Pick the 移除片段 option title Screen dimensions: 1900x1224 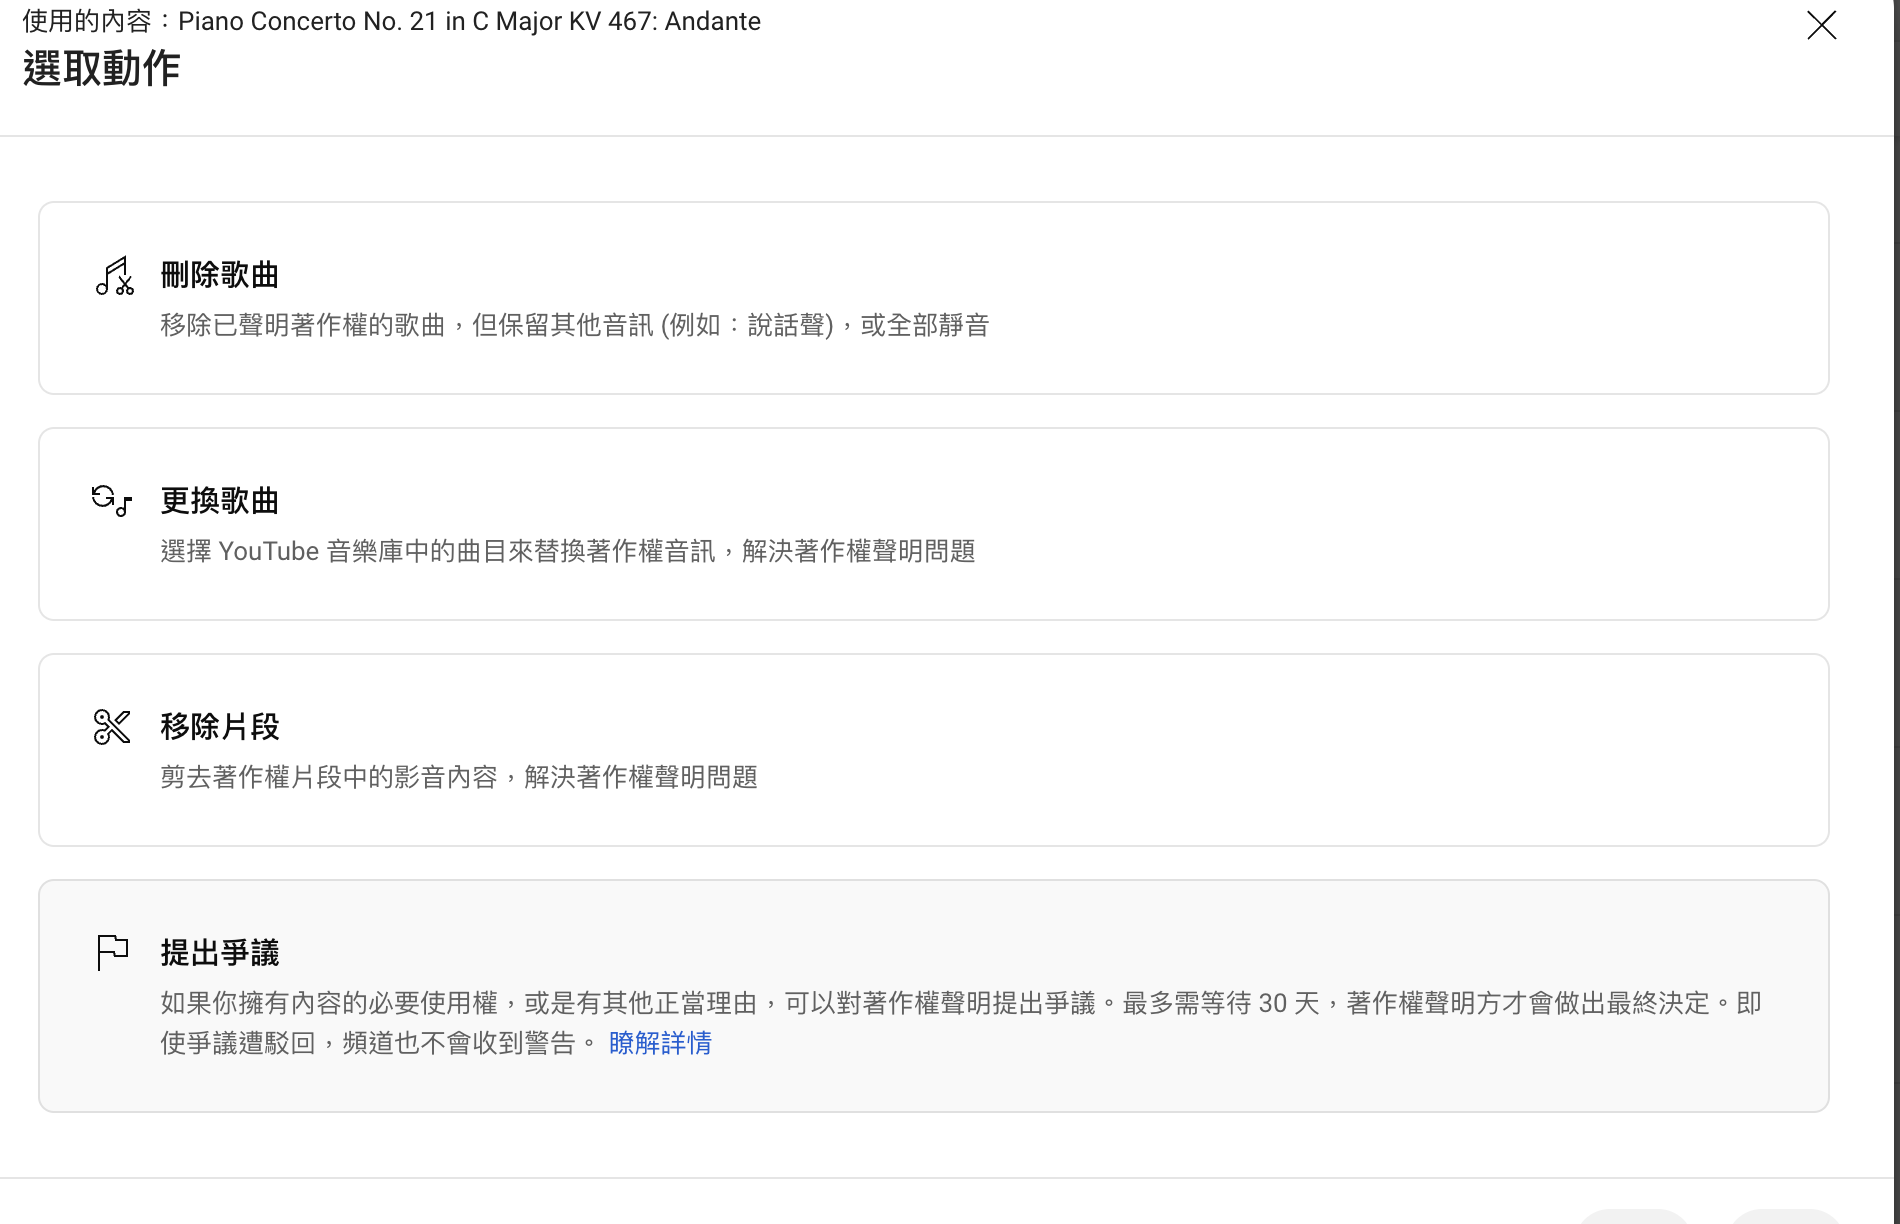tap(219, 727)
